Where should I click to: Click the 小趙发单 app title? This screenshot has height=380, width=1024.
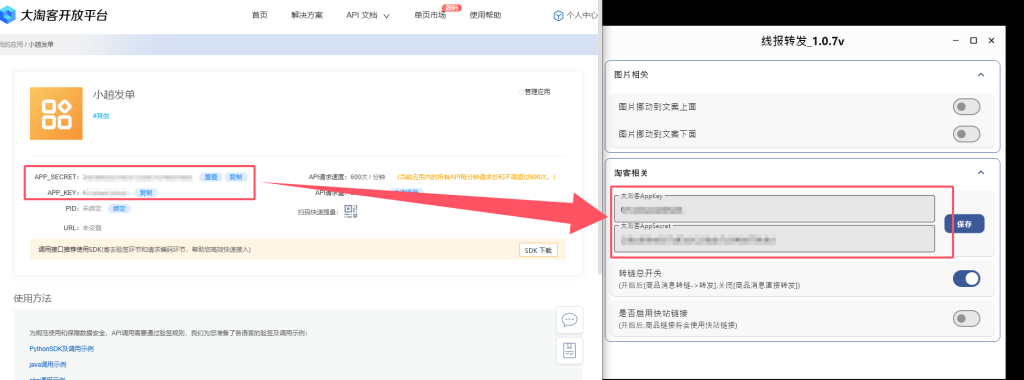(x=114, y=95)
